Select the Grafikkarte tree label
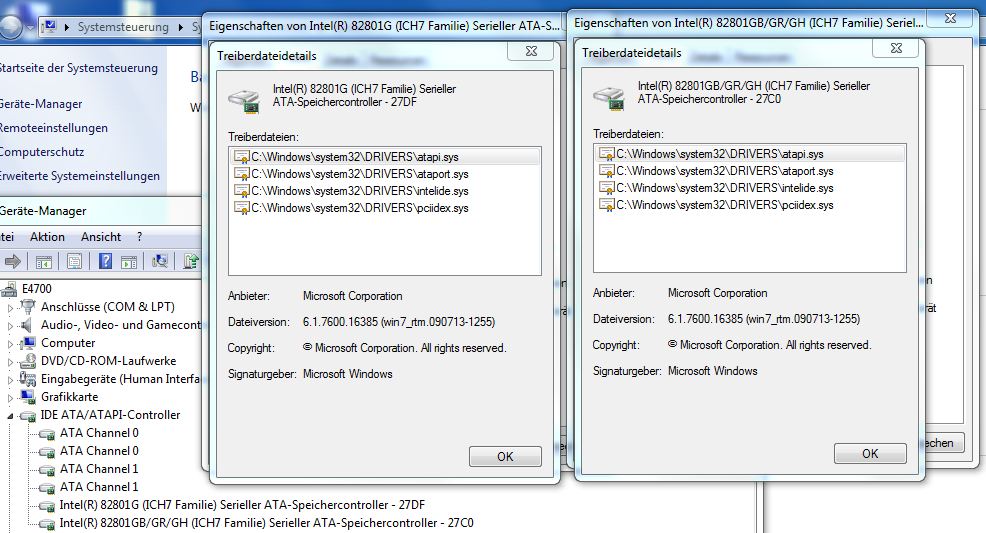Viewport: 986px width, 533px height. 69,397
